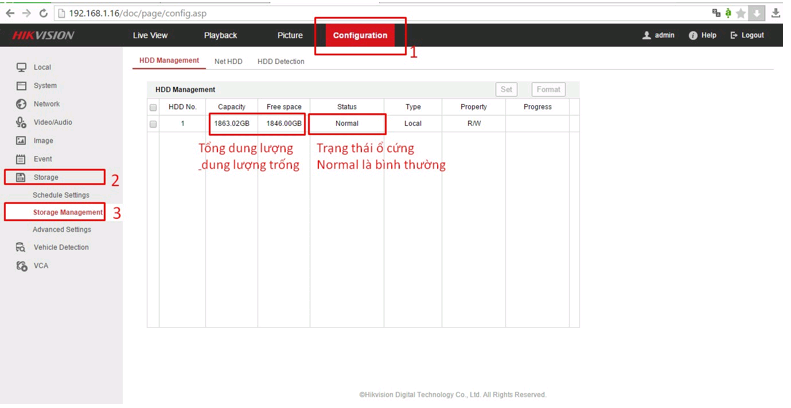Tick the select-all checkbox in HDD table header
This screenshot has height=408, width=791.
[x=153, y=107]
